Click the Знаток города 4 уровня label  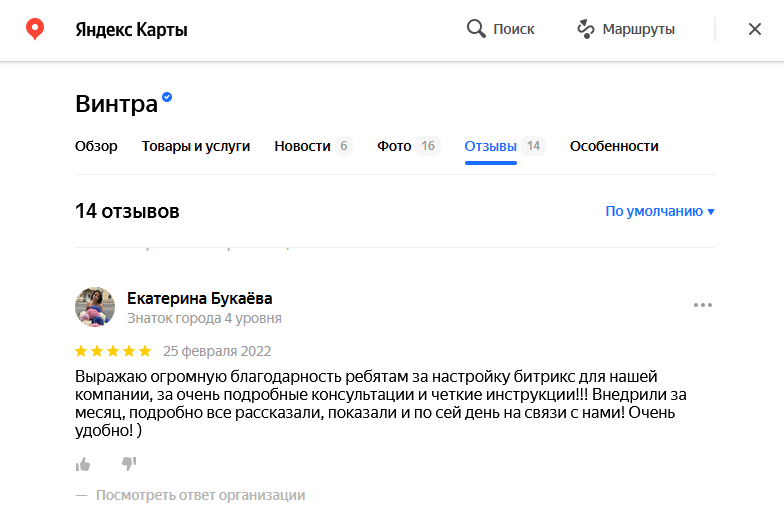[x=204, y=318]
